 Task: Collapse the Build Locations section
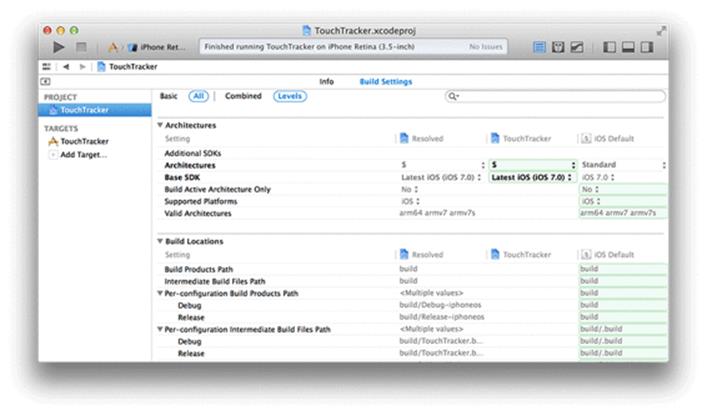click(x=160, y=241)
